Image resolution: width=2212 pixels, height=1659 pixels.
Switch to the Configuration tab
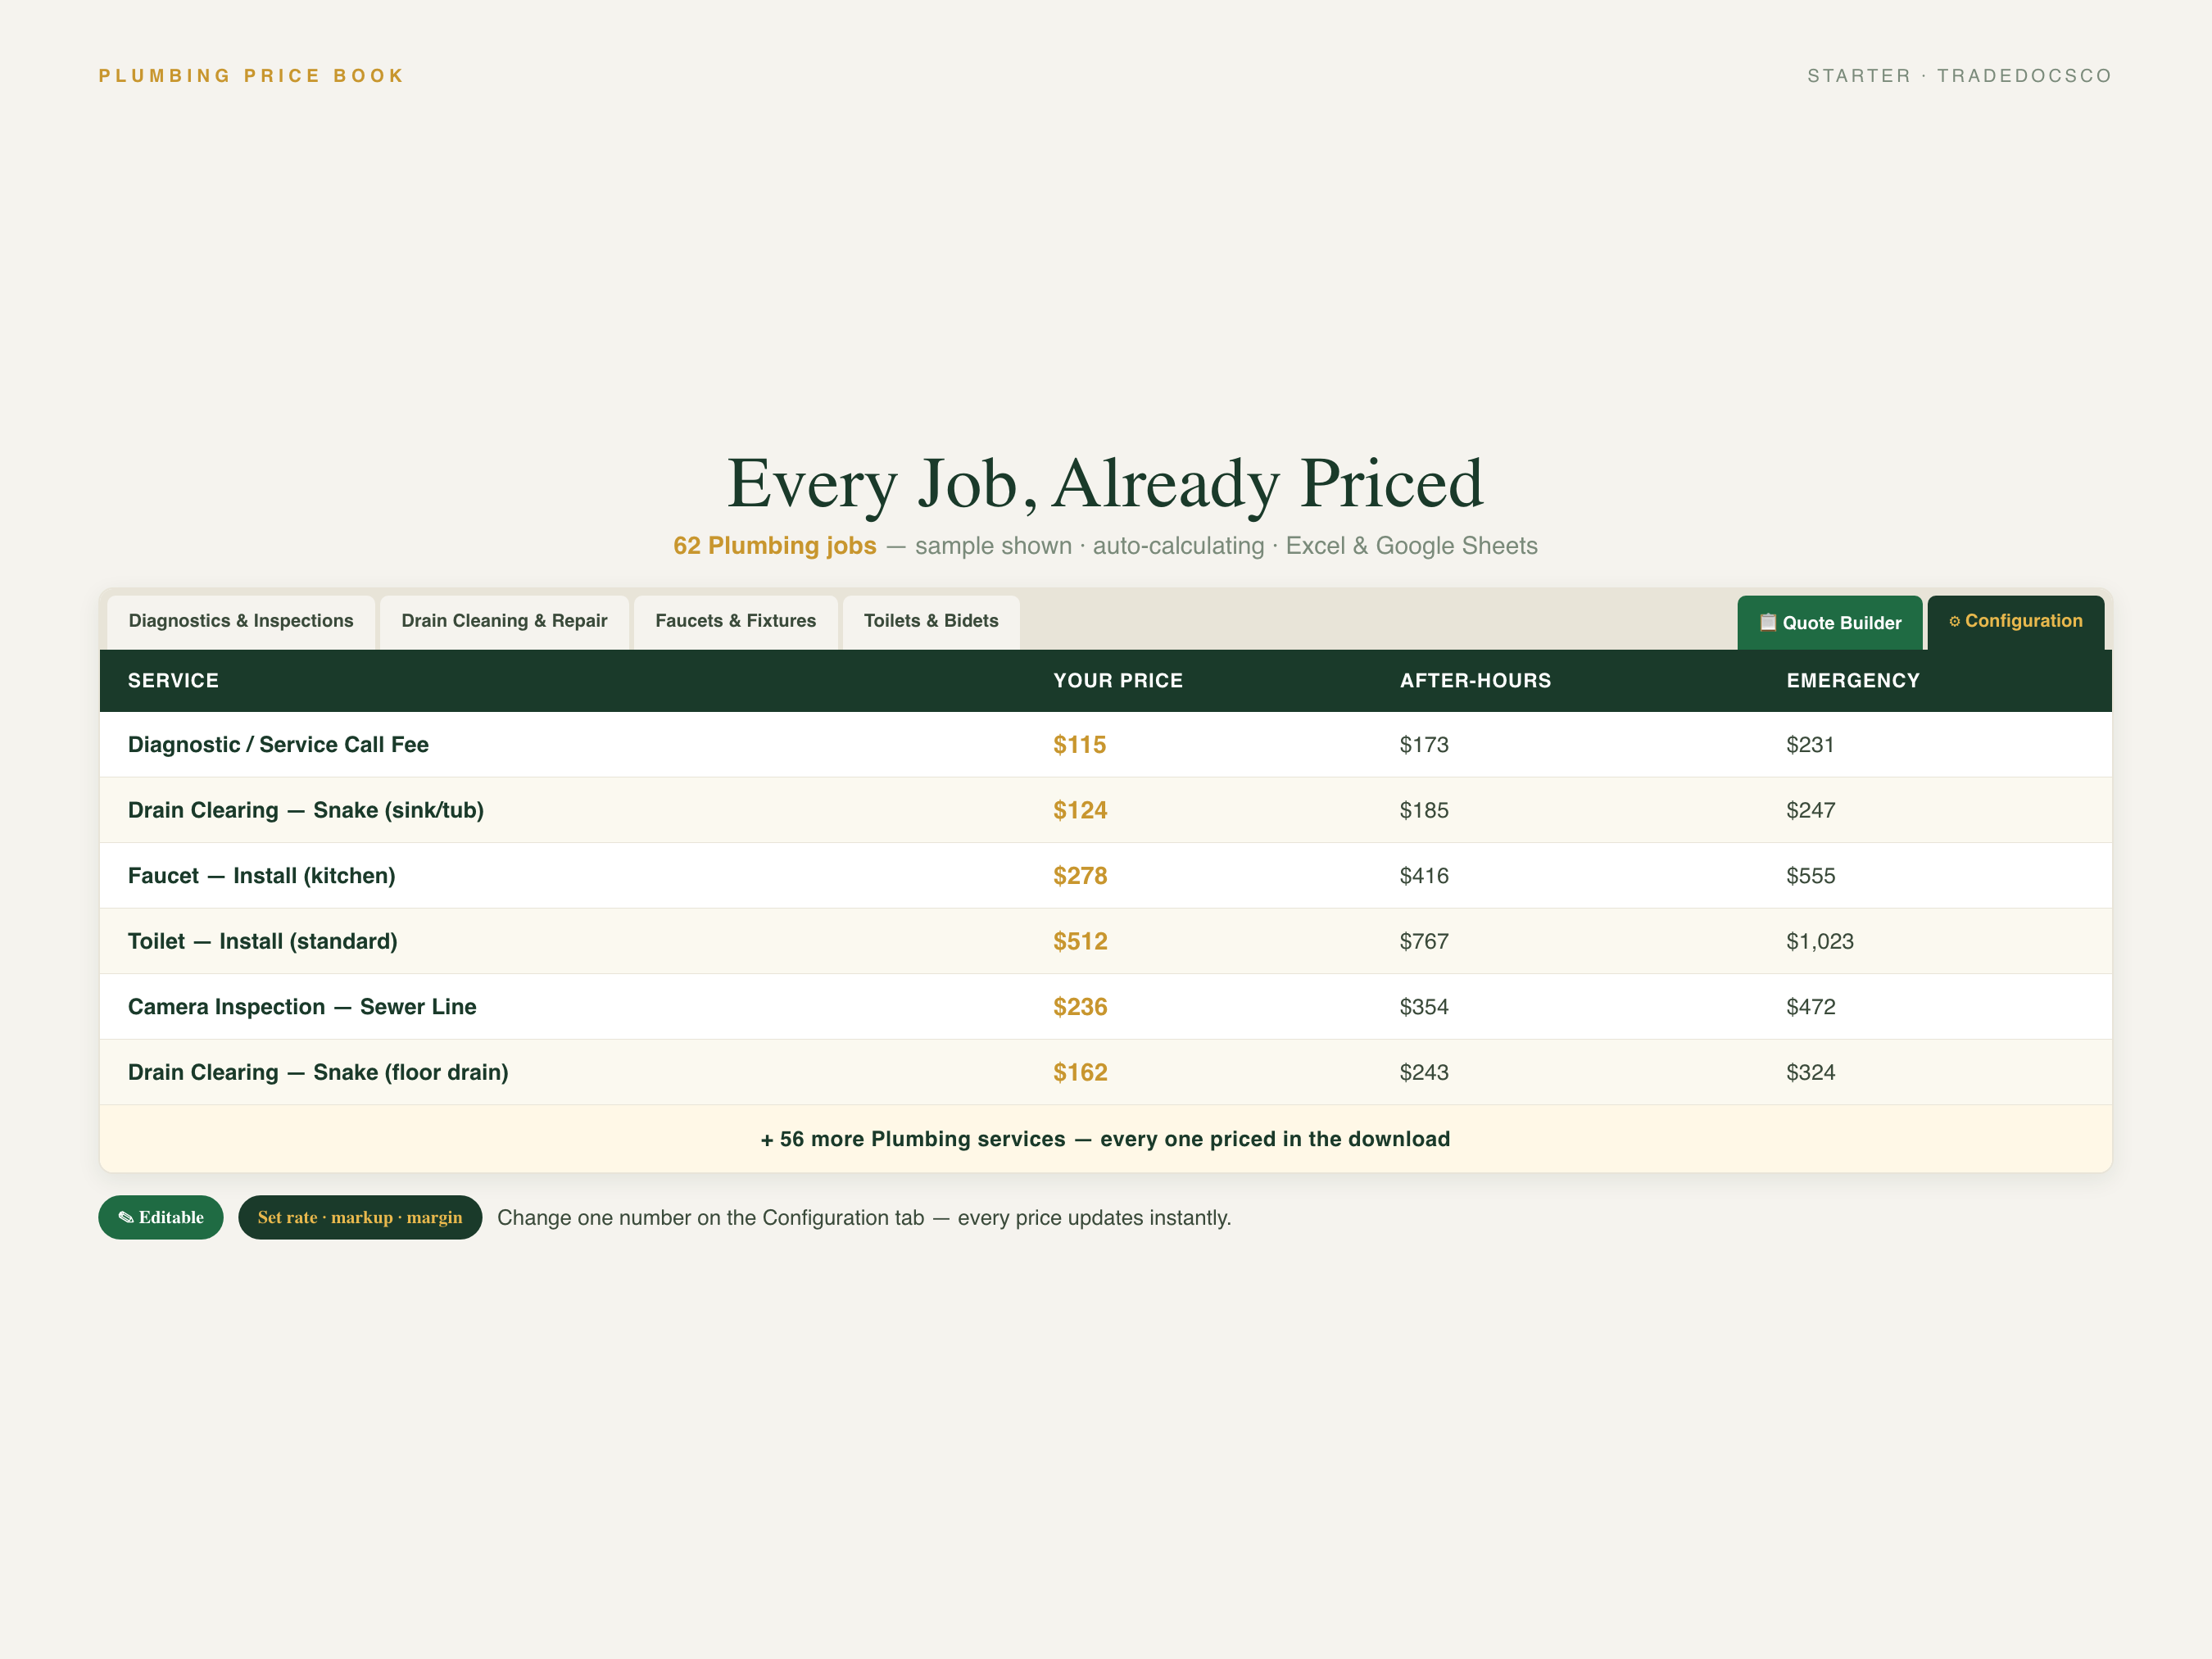click(x=2015, y=621)
